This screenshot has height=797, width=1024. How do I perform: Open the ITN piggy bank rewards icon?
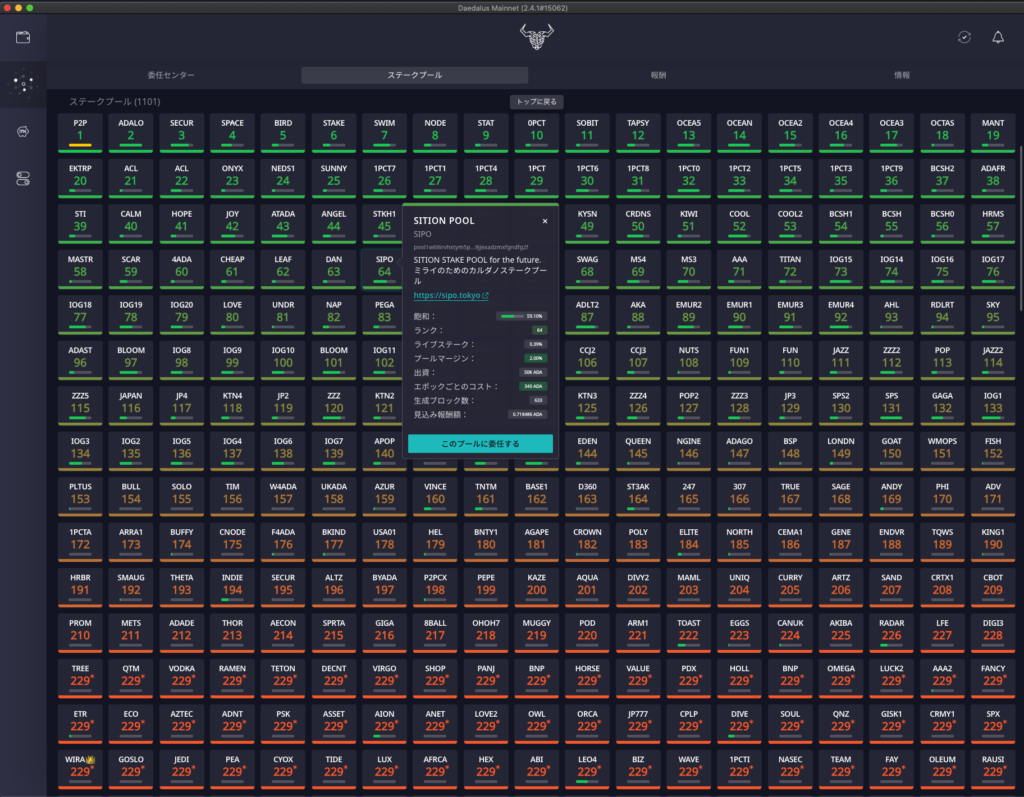click(x=23, y=131)
